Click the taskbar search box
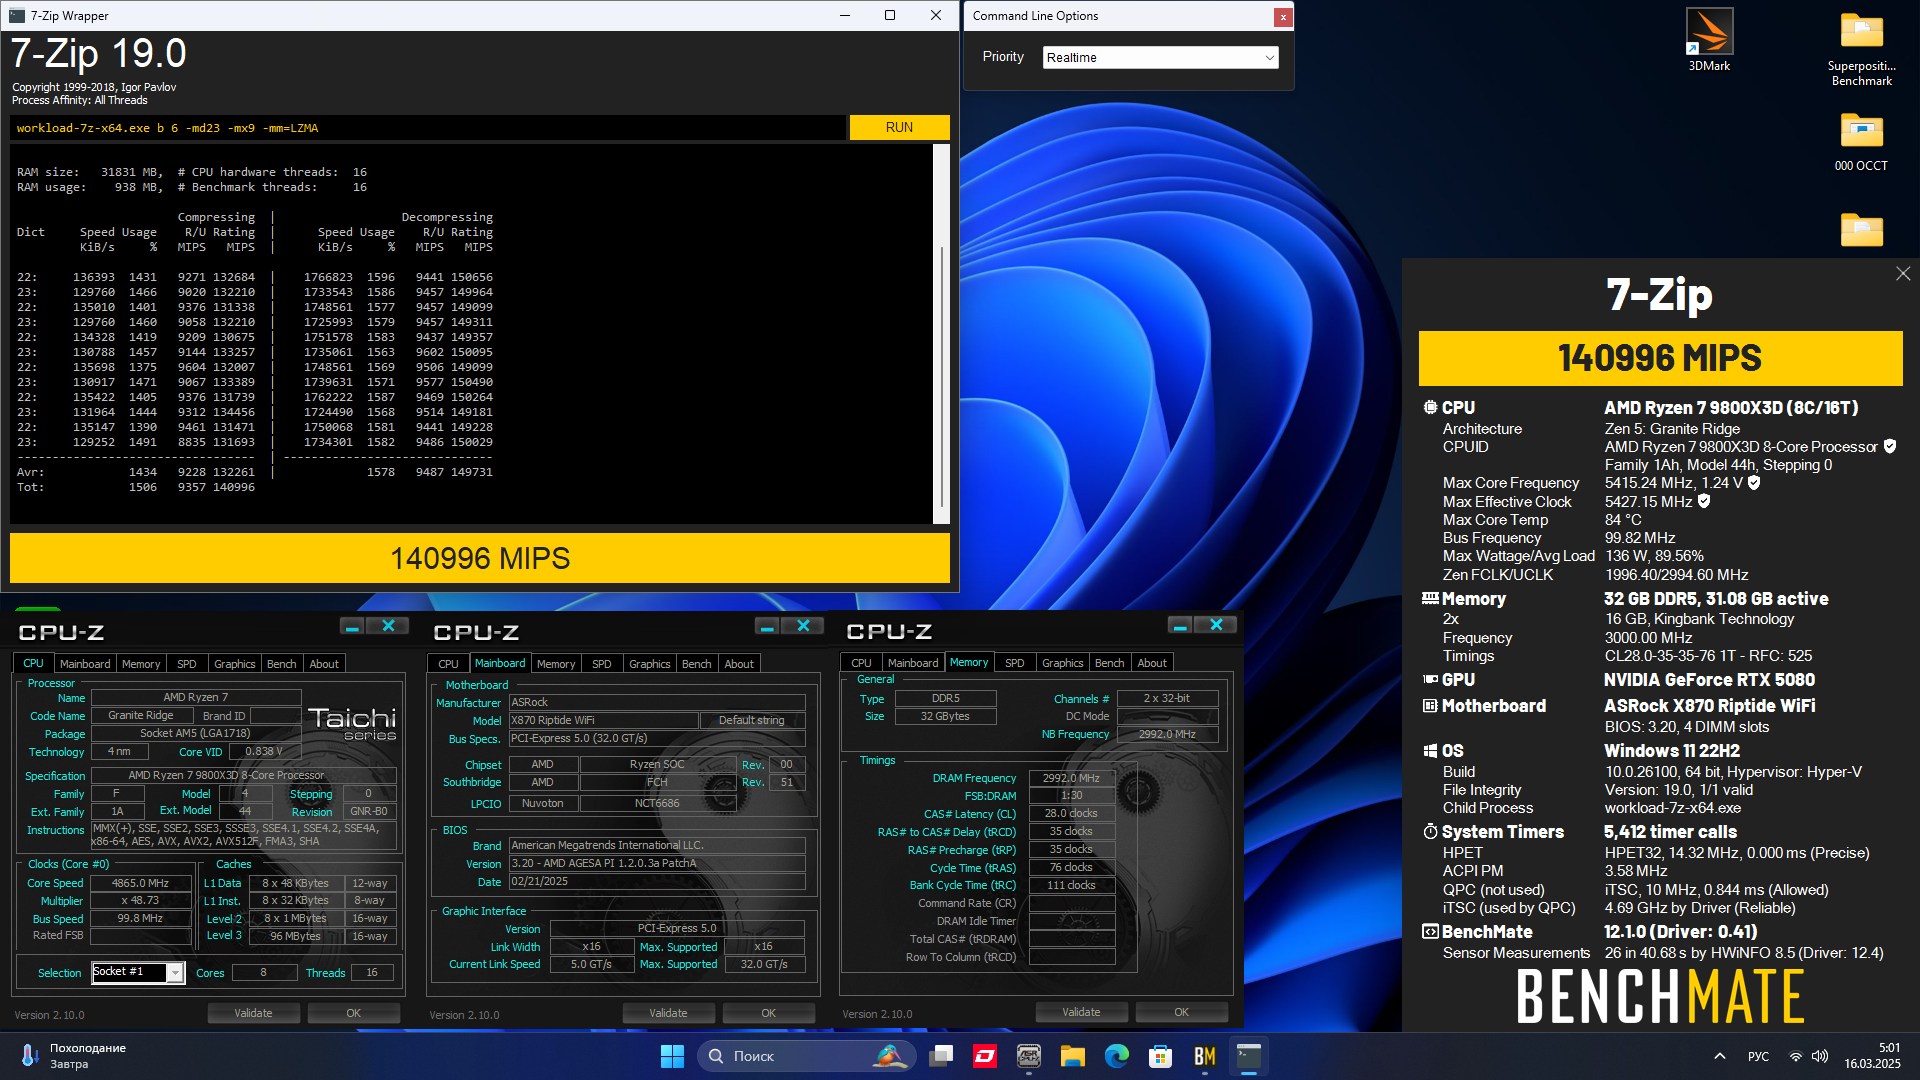Image resolution: width=1920 pixels, height=1080 pixels. click(x=806, y=1056)
